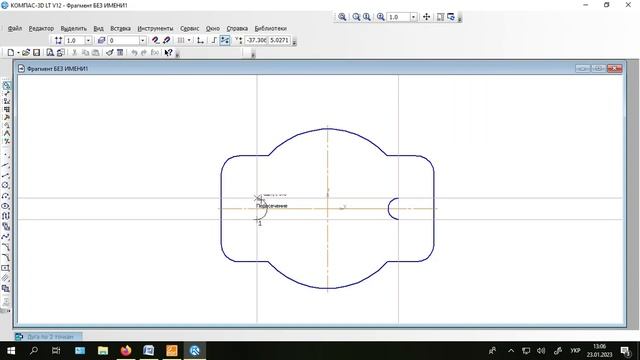Click the Undo arrow icon
Viewport: 640px width, 360px height.
[x=134, y=53]
